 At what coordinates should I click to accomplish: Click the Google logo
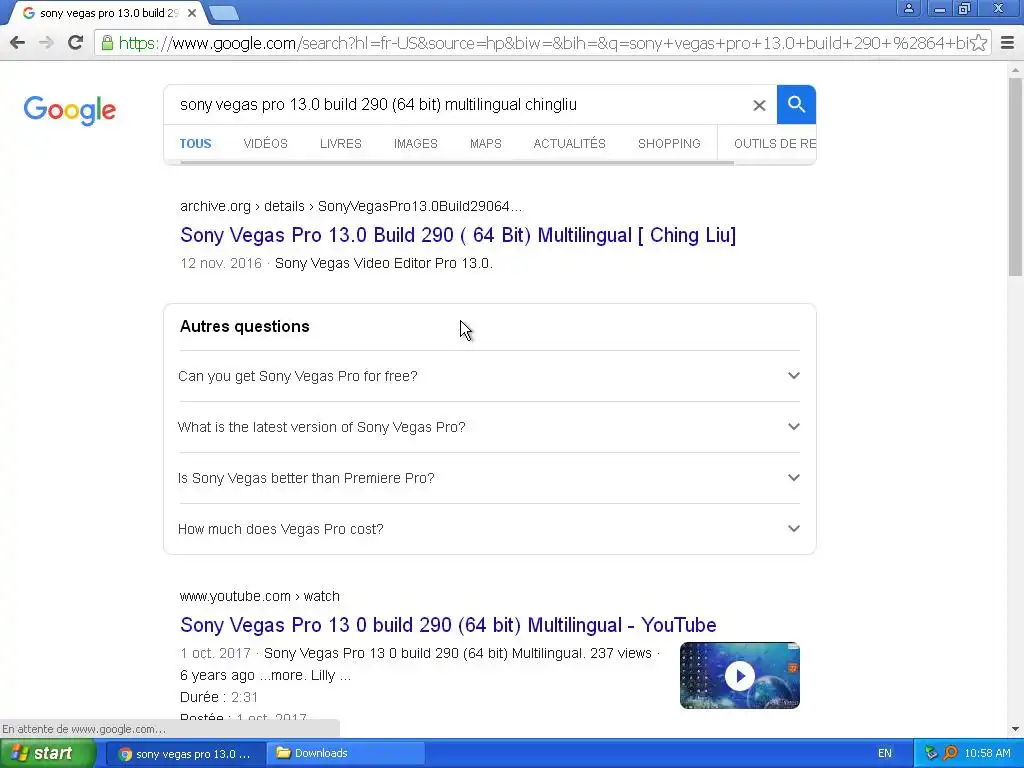(x=70, y=110)
